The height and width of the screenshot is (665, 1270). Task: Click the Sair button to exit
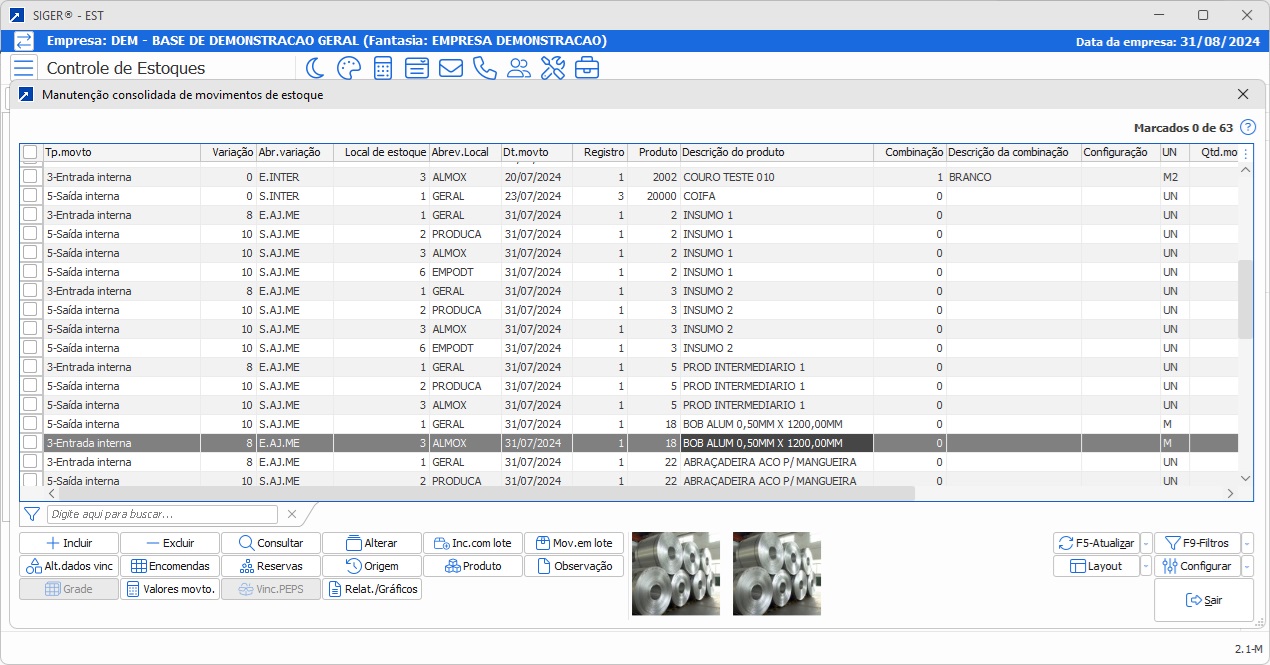[x=1203, y=600]
